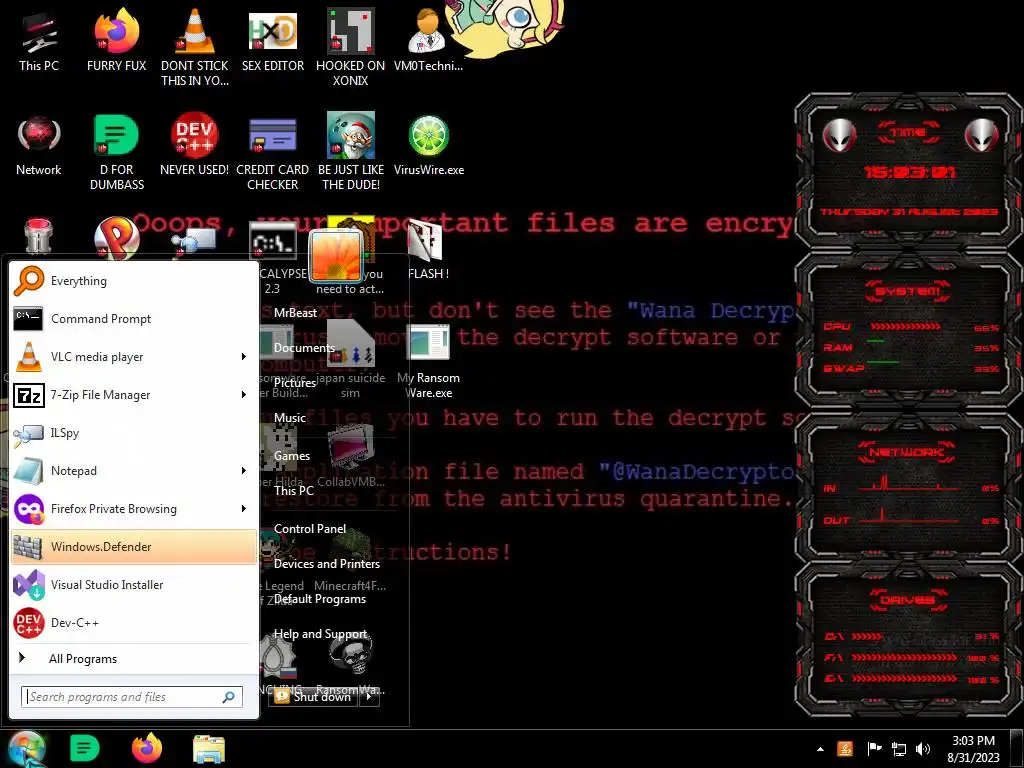Click the user account picture flower thumbnail
The height and width of the screenshot is (768, 1024).
tap(336, 257)
